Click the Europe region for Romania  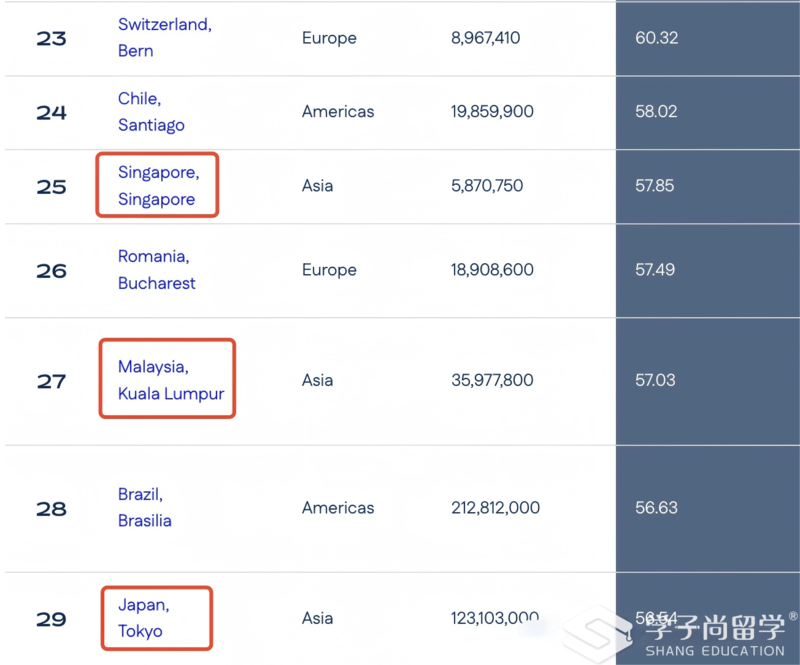pos(329,270)
